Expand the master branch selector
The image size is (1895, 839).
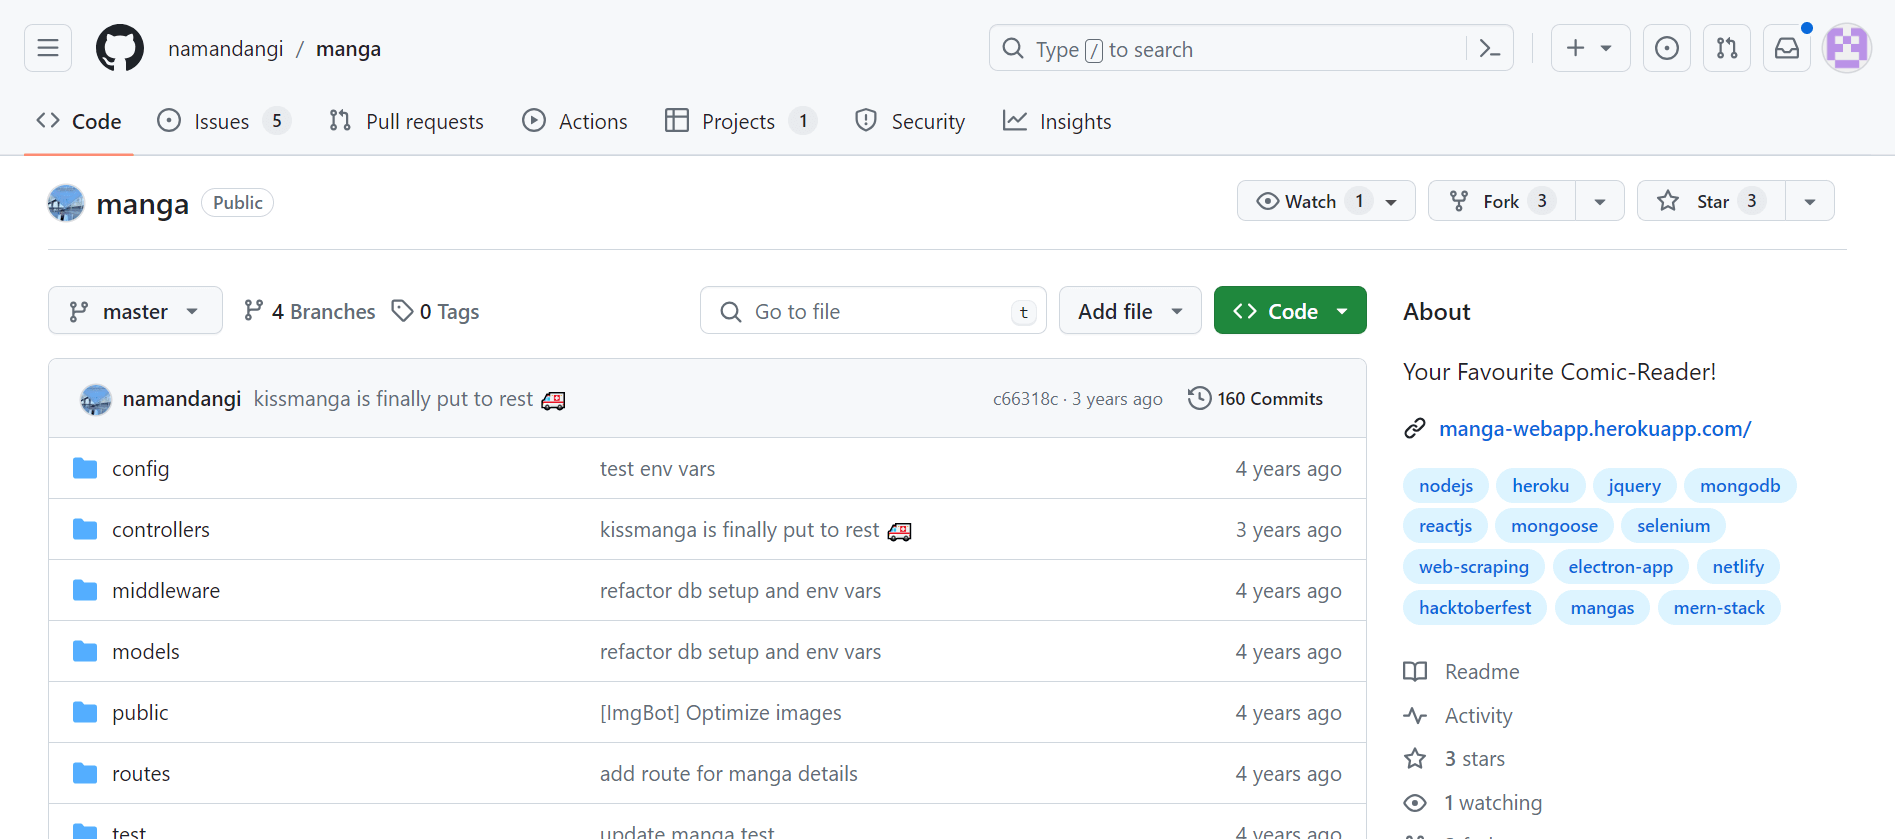click(135, 311)
